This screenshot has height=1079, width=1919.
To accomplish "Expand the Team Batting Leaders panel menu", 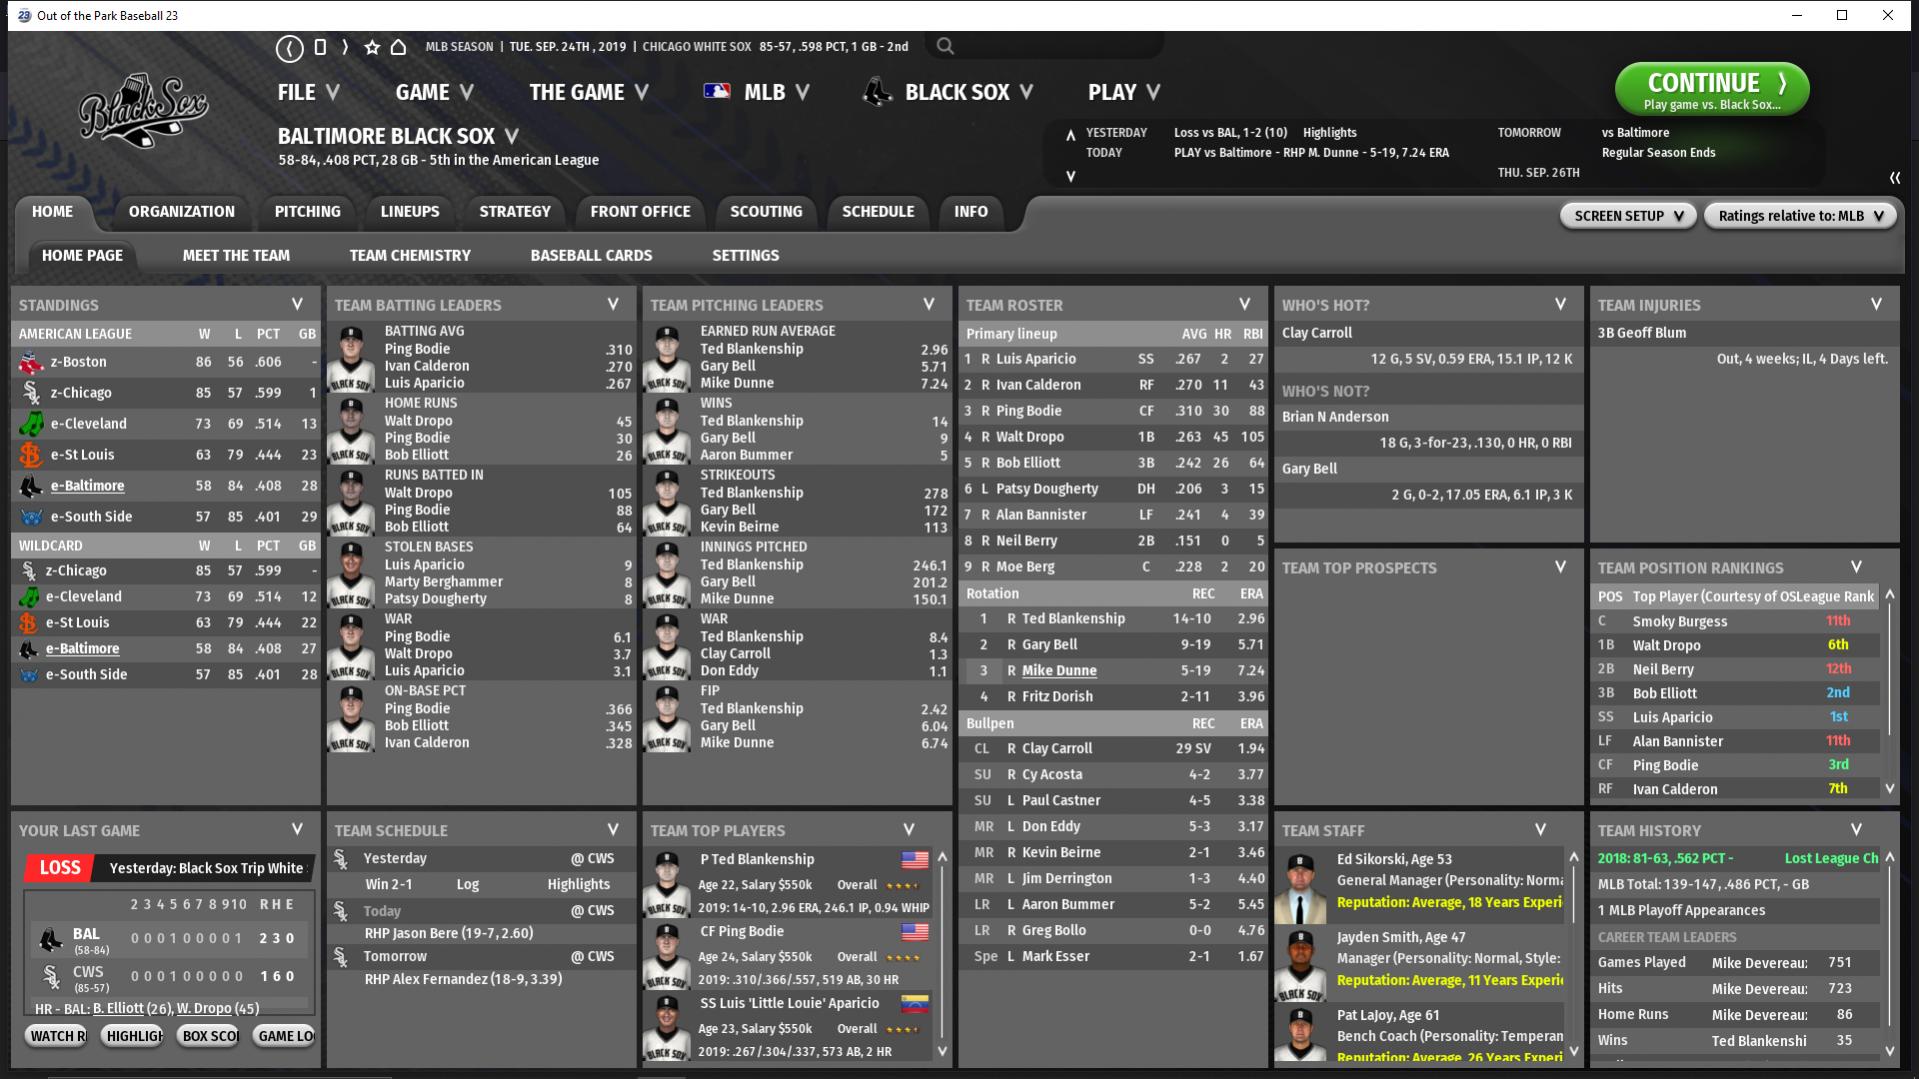I will coord(613,304).
